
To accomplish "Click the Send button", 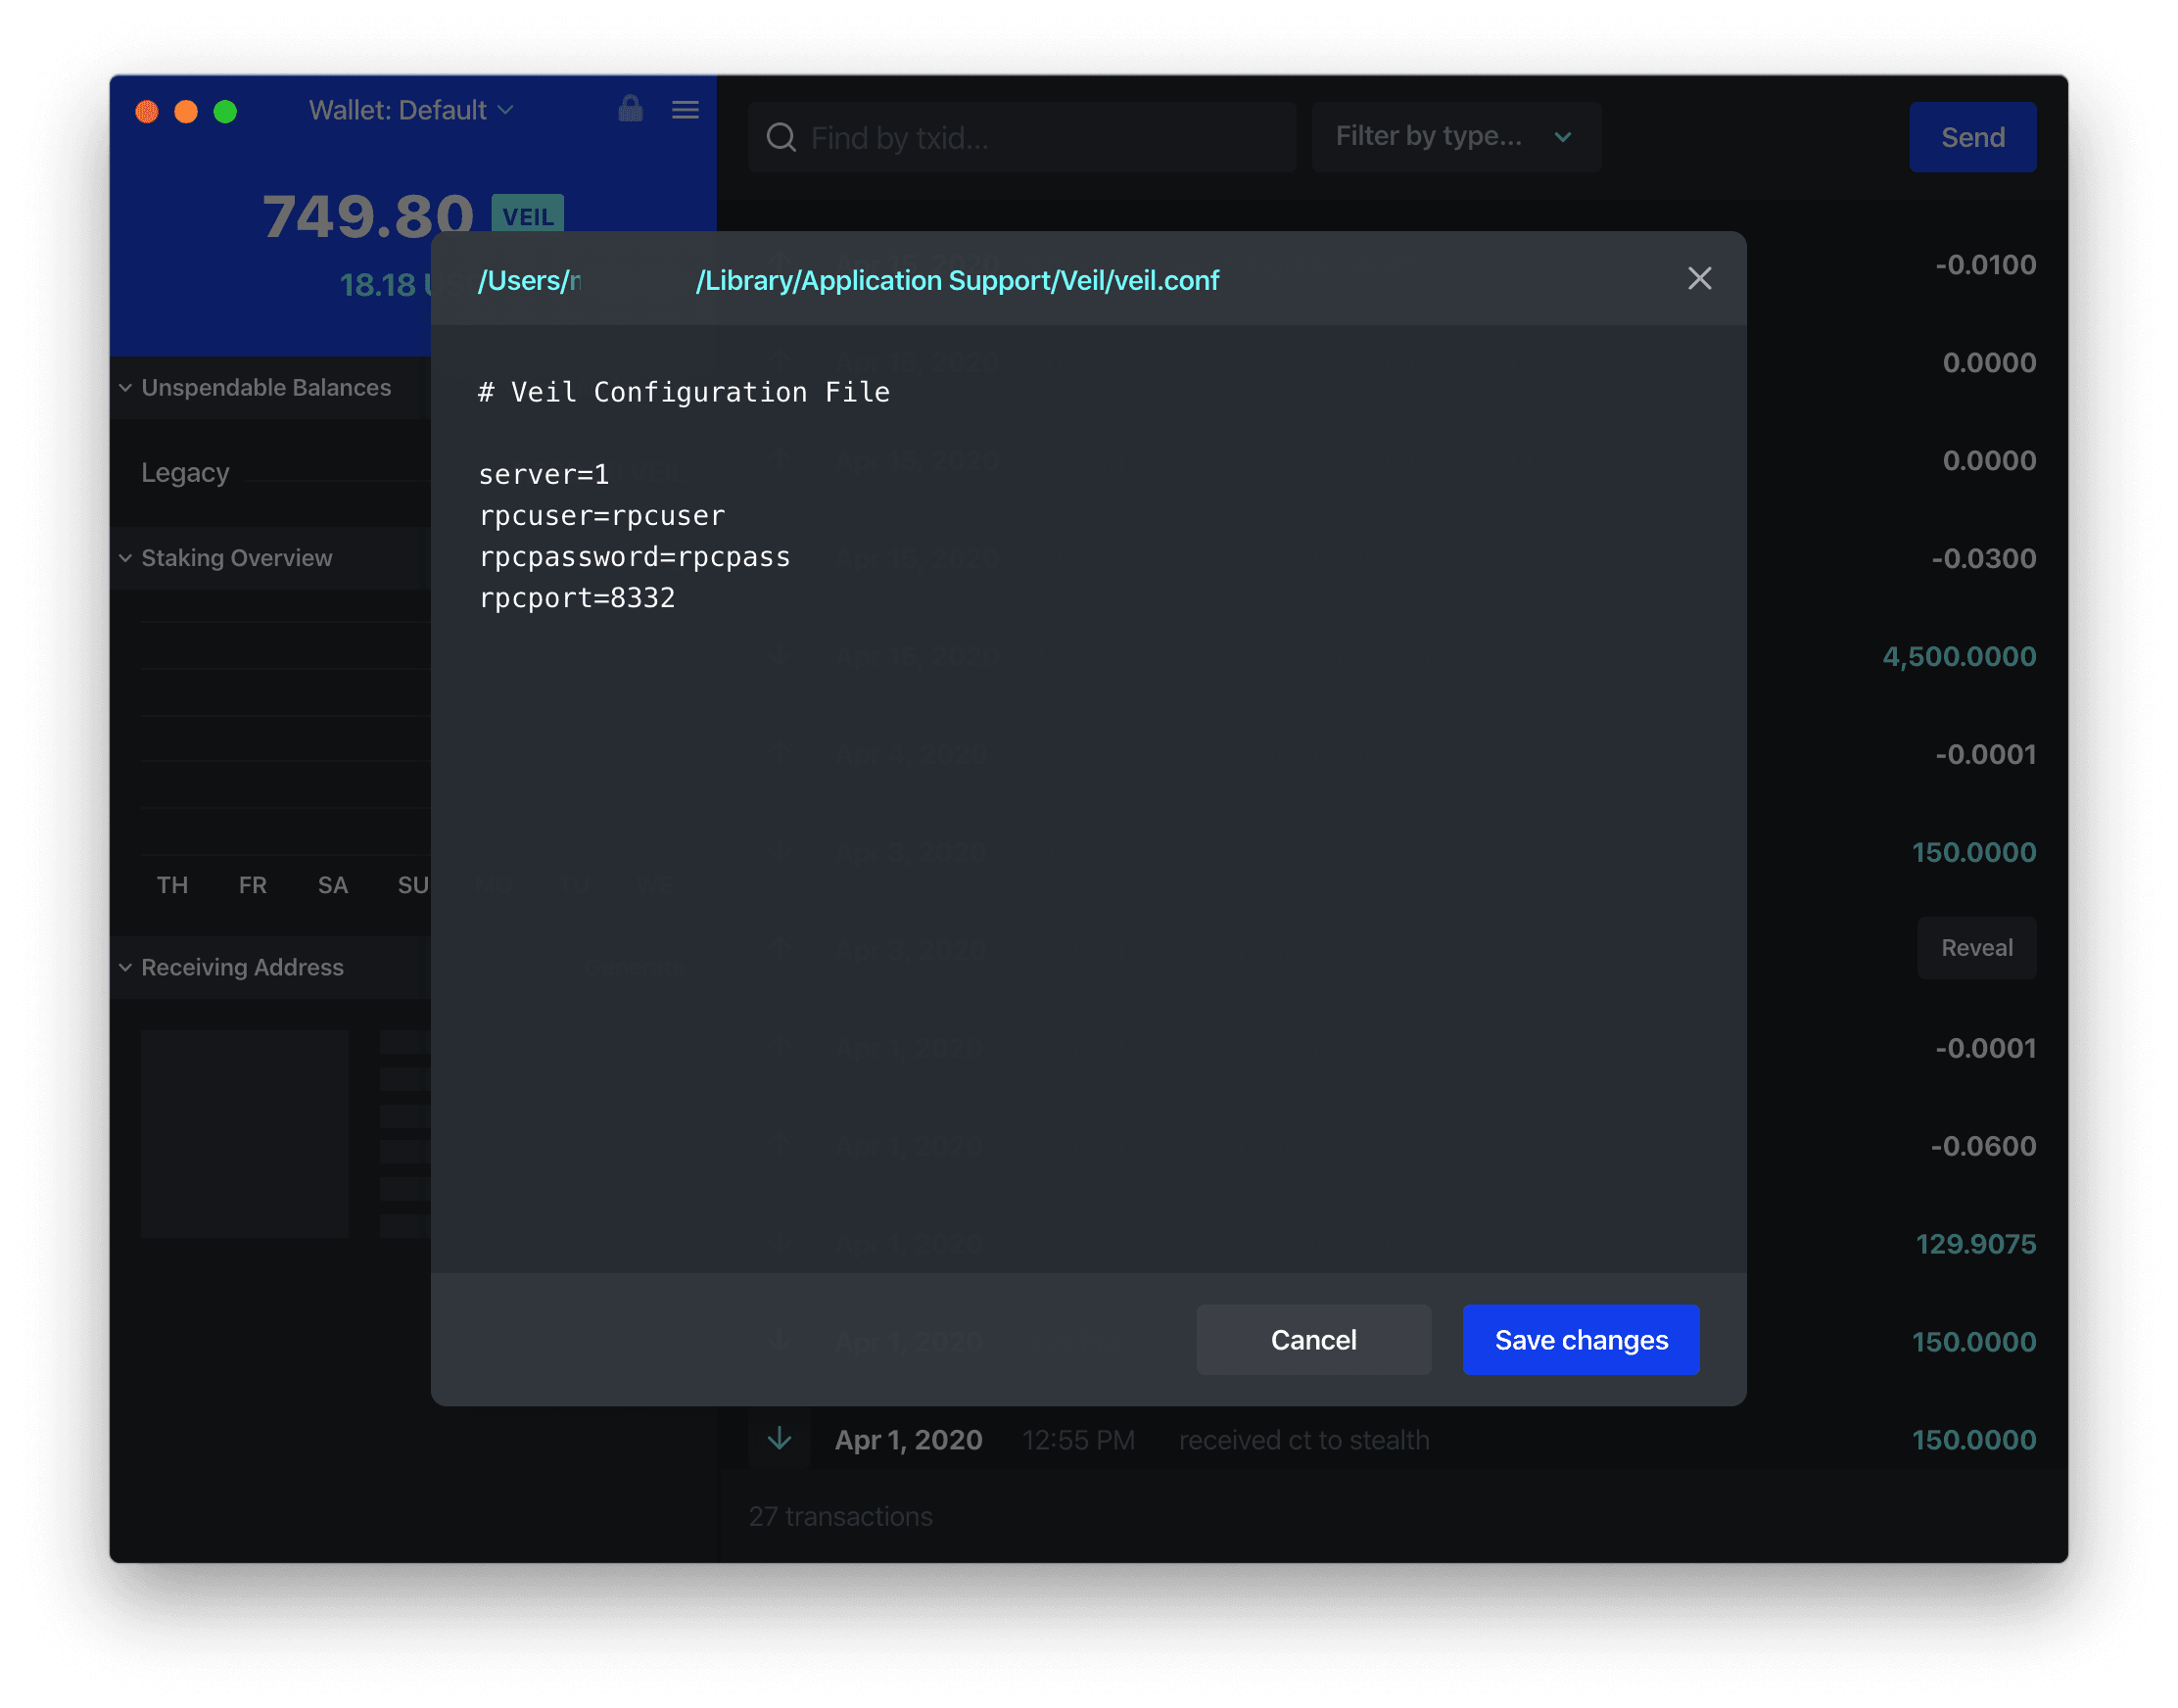I will point(1972,137).
